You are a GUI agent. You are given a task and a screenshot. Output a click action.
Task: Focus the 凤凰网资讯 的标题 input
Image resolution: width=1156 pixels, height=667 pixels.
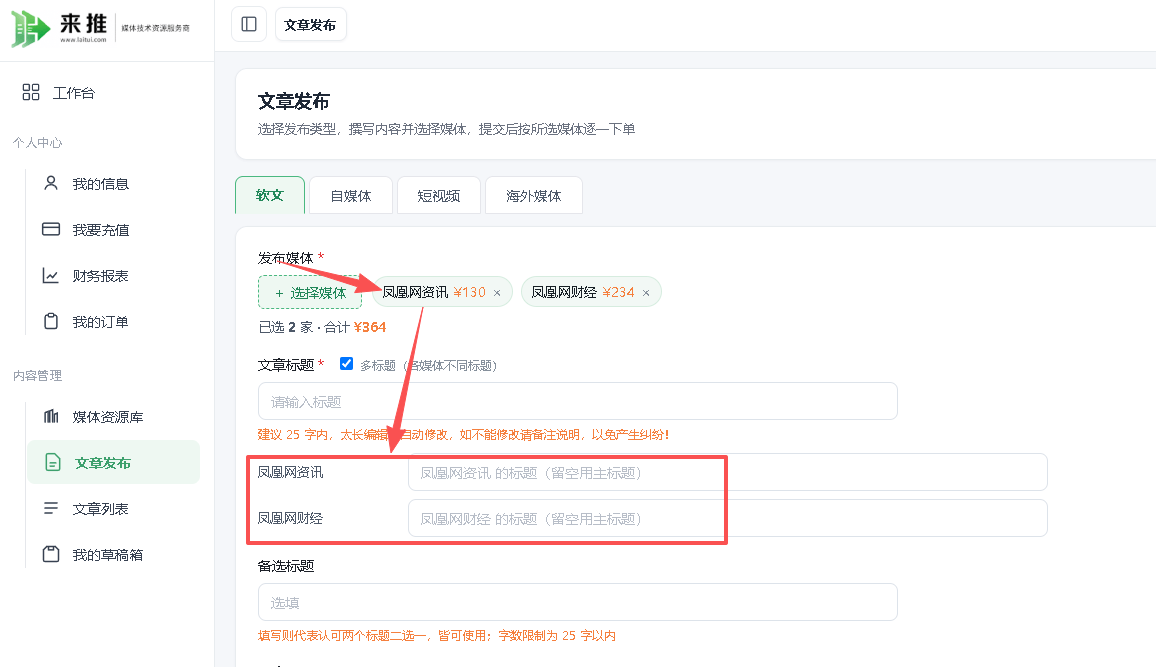coord(728,472)
